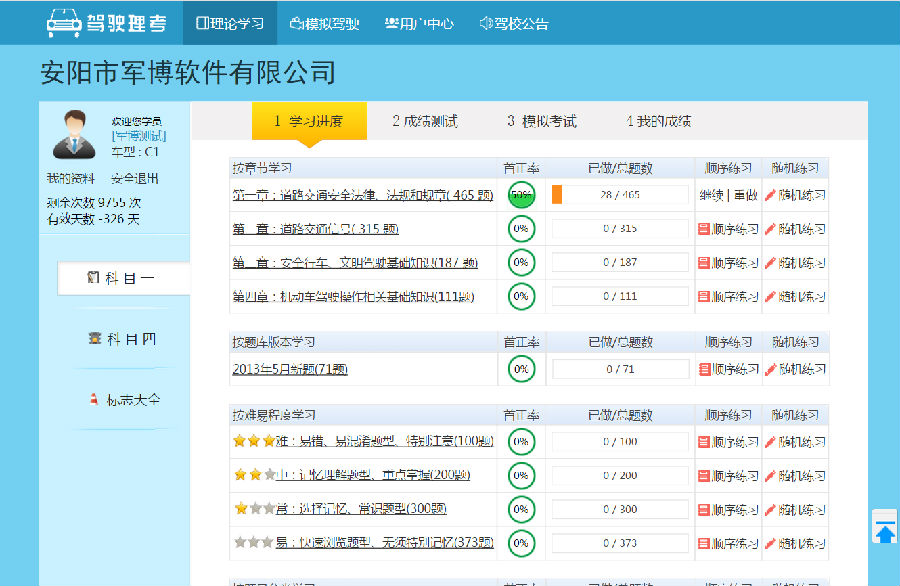
Task: Open chapter four link with 111 questions
Action: click(353, 297)
